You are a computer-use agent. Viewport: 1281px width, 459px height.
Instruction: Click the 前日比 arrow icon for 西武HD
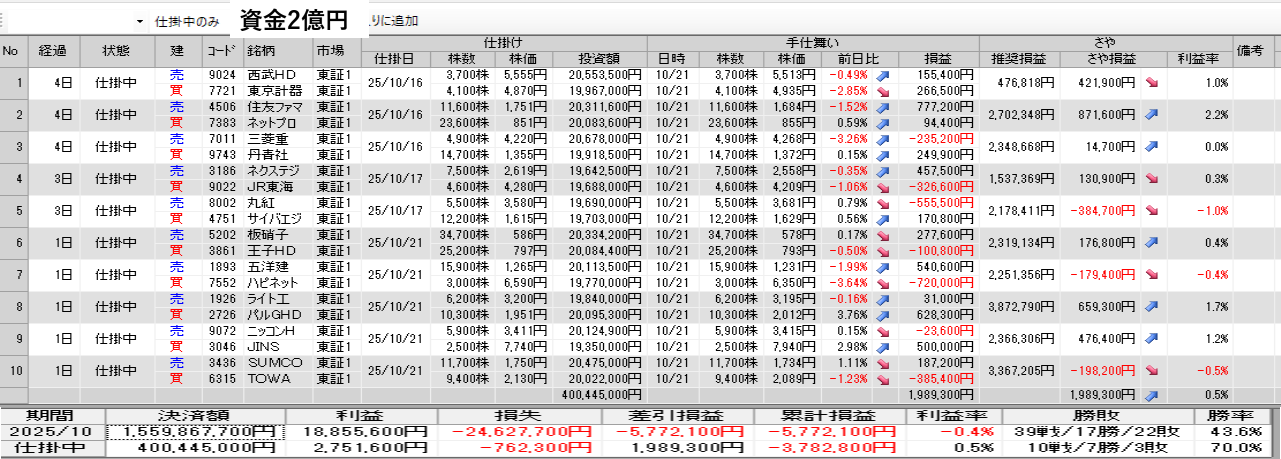tap(883, 75)
